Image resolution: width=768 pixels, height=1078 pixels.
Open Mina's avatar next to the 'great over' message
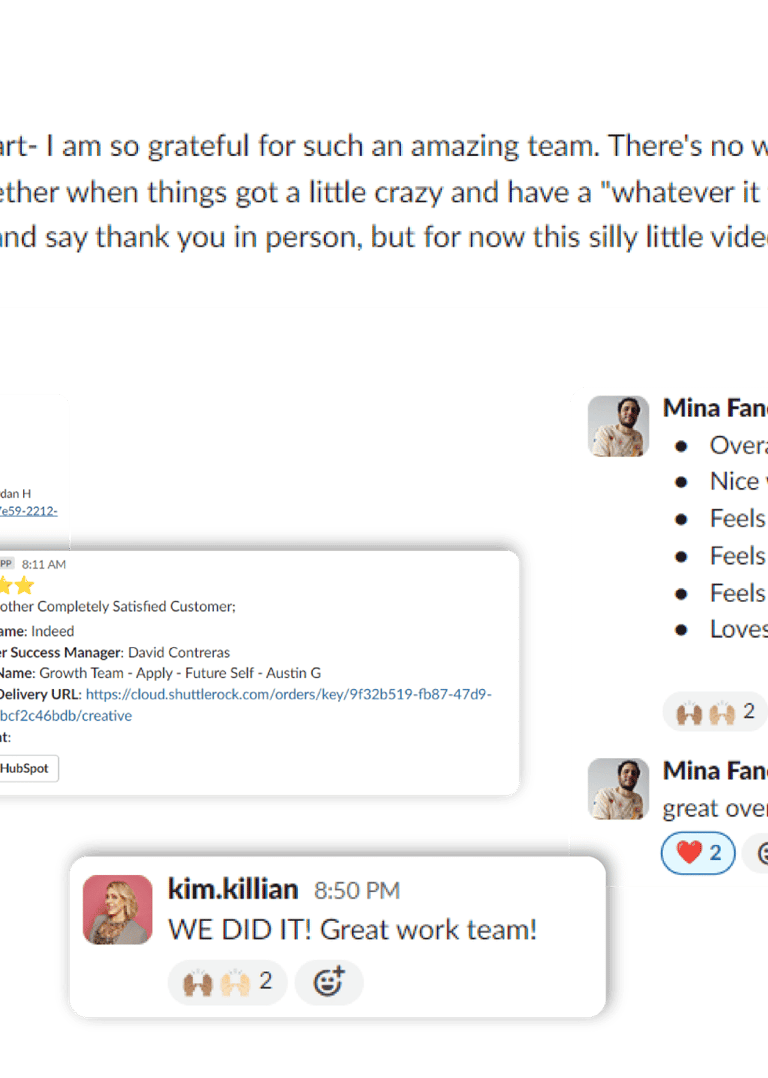point(618,789)
